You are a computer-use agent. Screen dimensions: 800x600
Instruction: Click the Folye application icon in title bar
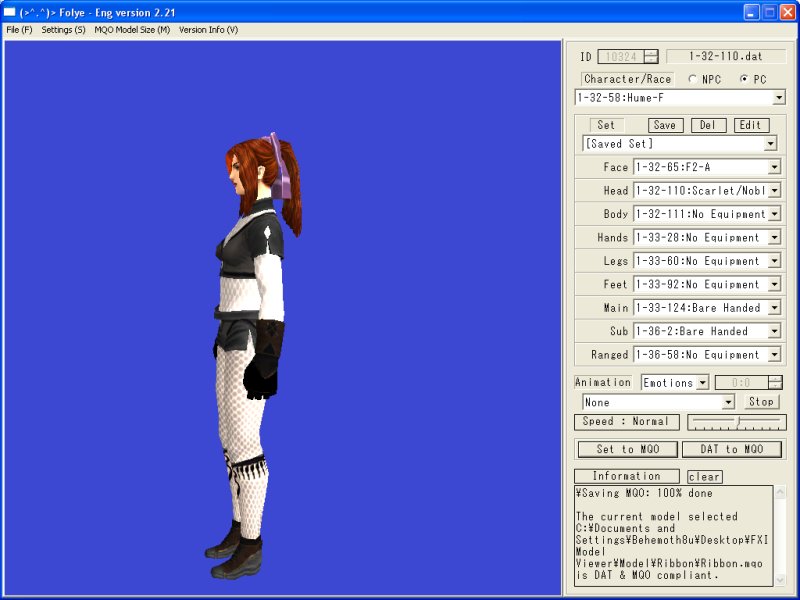[x=10, y=12]
